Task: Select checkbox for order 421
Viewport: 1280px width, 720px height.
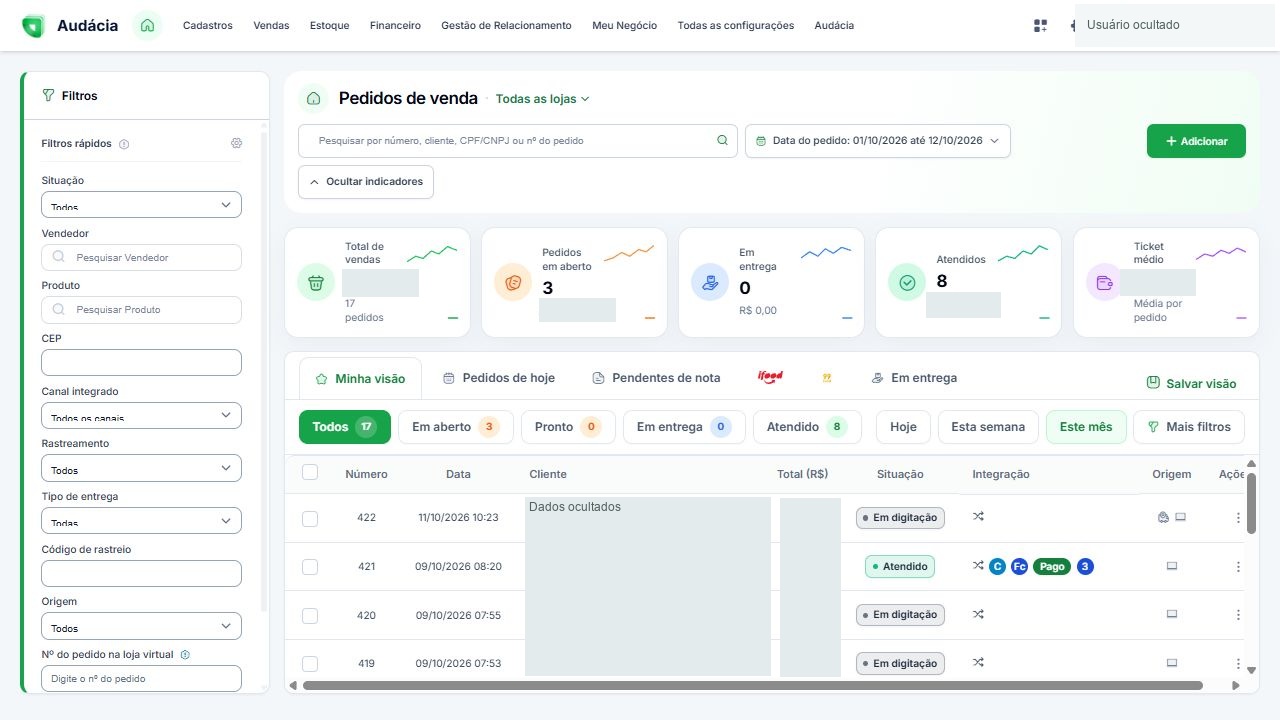Action: click(310, 567)
